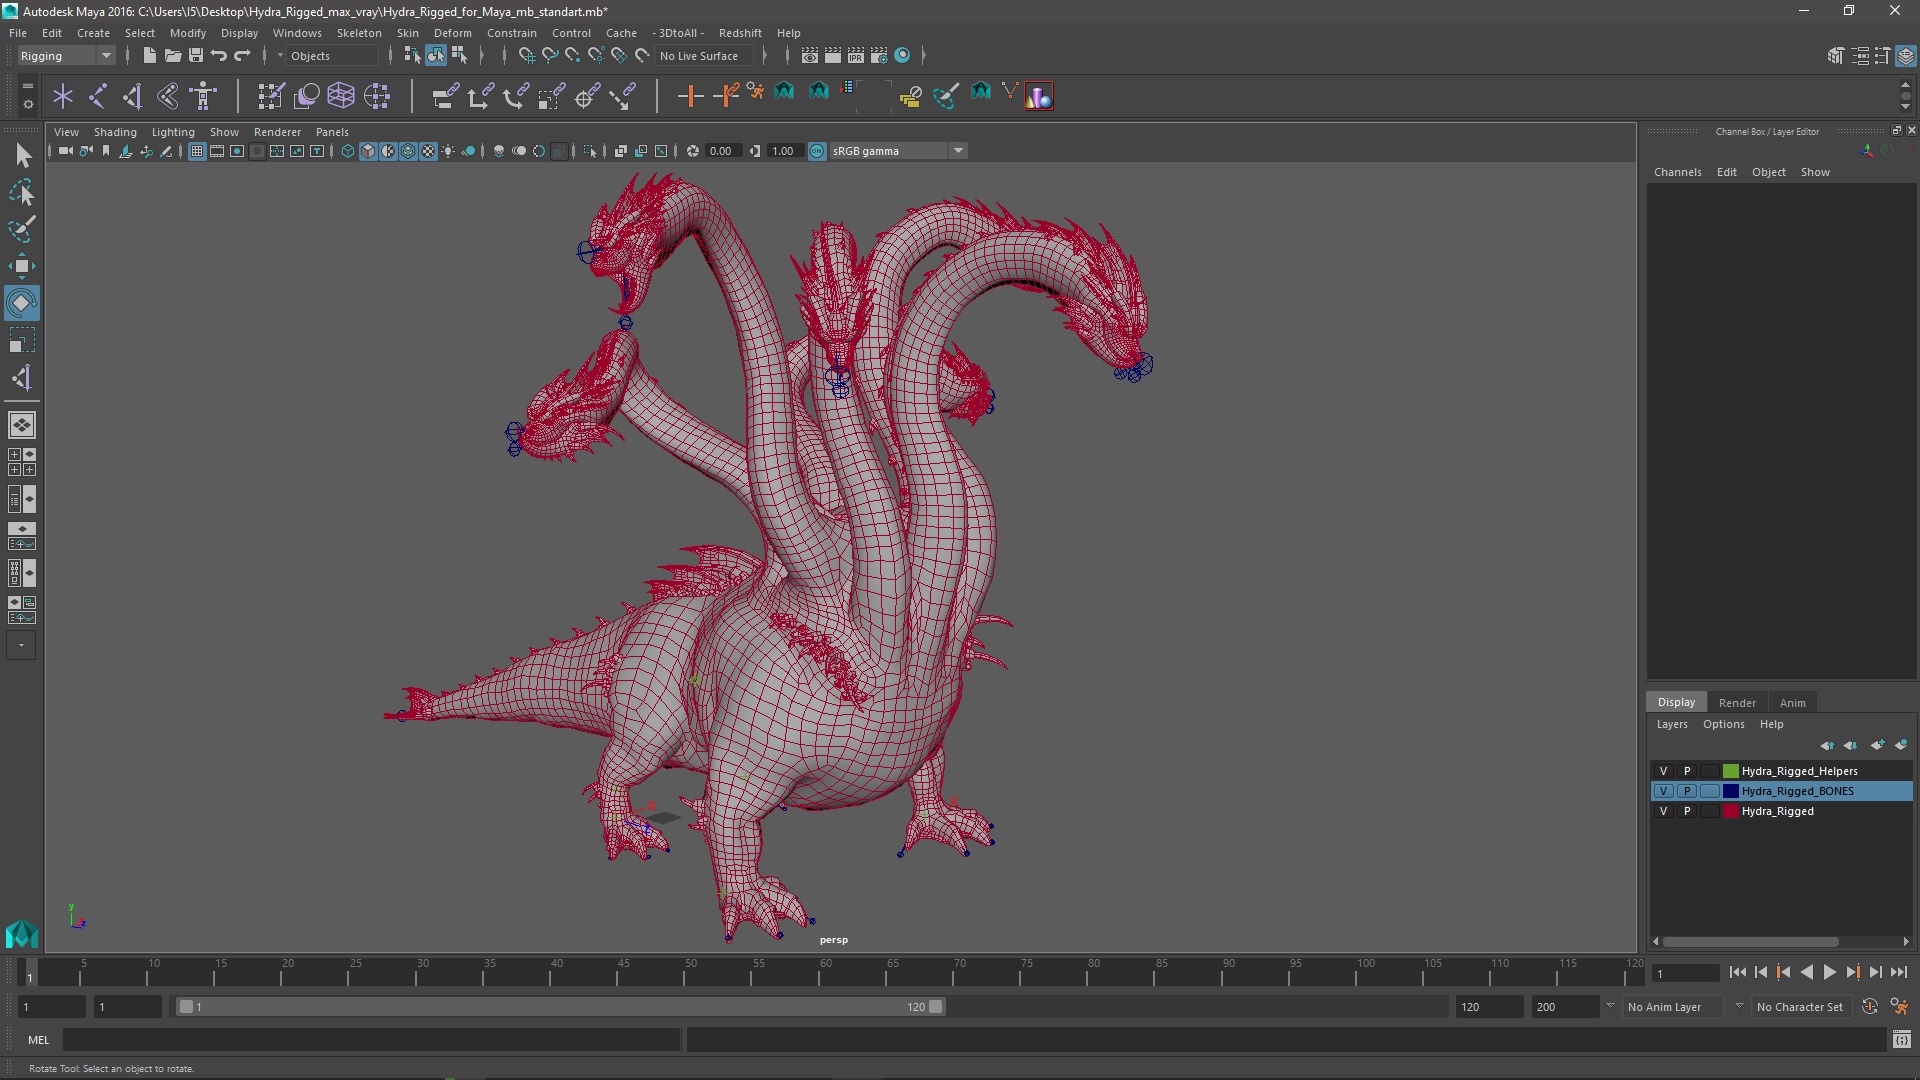Click the IPR render icon
Screen dimensions: 1920x1080
(856, 56)
